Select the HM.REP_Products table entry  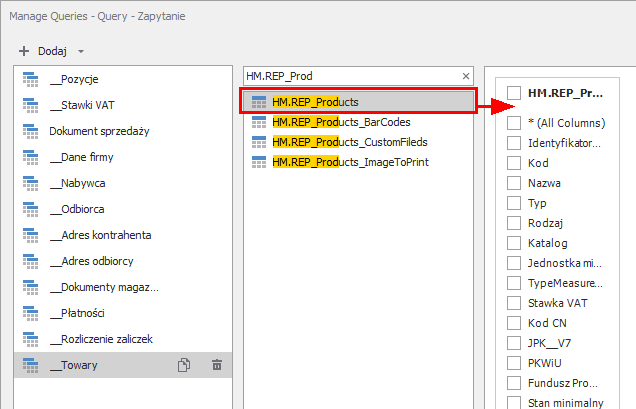(315, 102)
